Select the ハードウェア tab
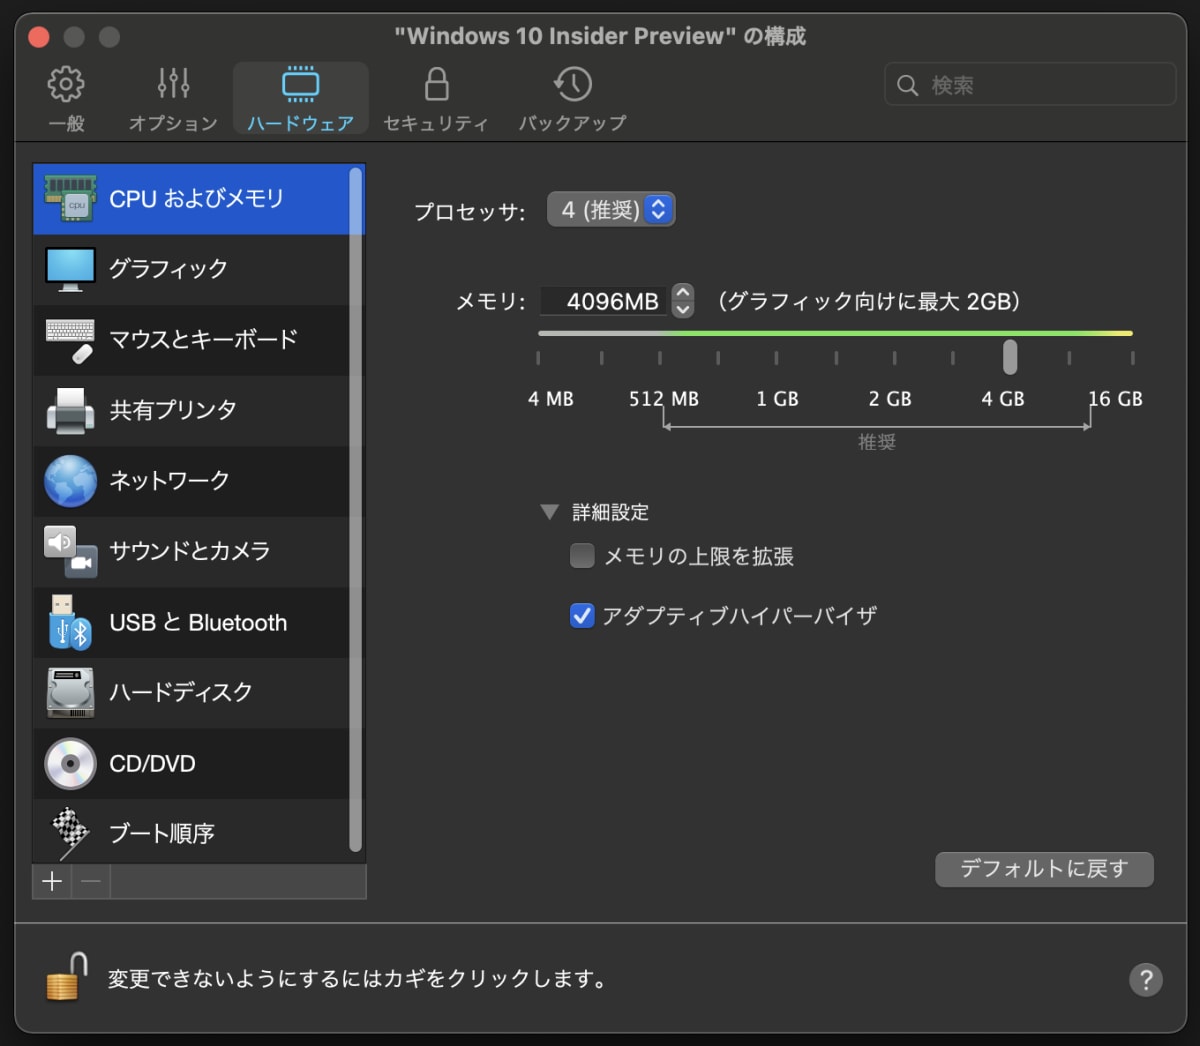 pos(301,98)
